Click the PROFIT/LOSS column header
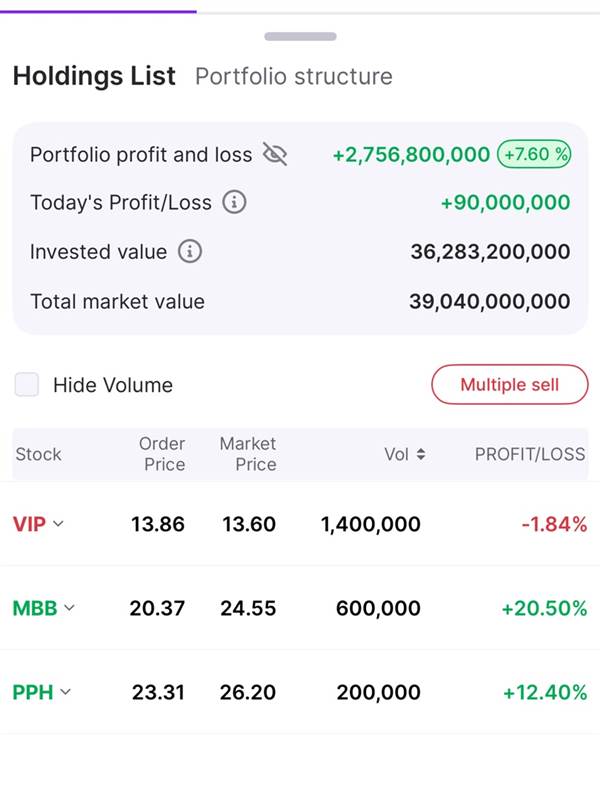The height and width of the screenshot is (800, 600). tap(530, 454)
